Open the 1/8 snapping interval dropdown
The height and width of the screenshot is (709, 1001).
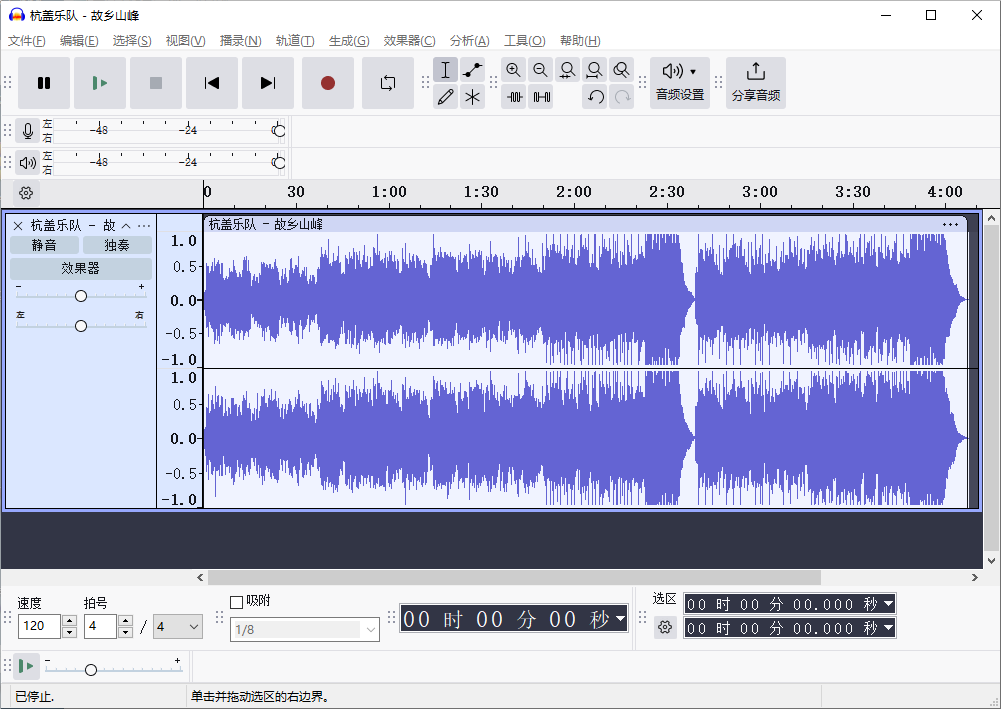[x=304, y=629]
